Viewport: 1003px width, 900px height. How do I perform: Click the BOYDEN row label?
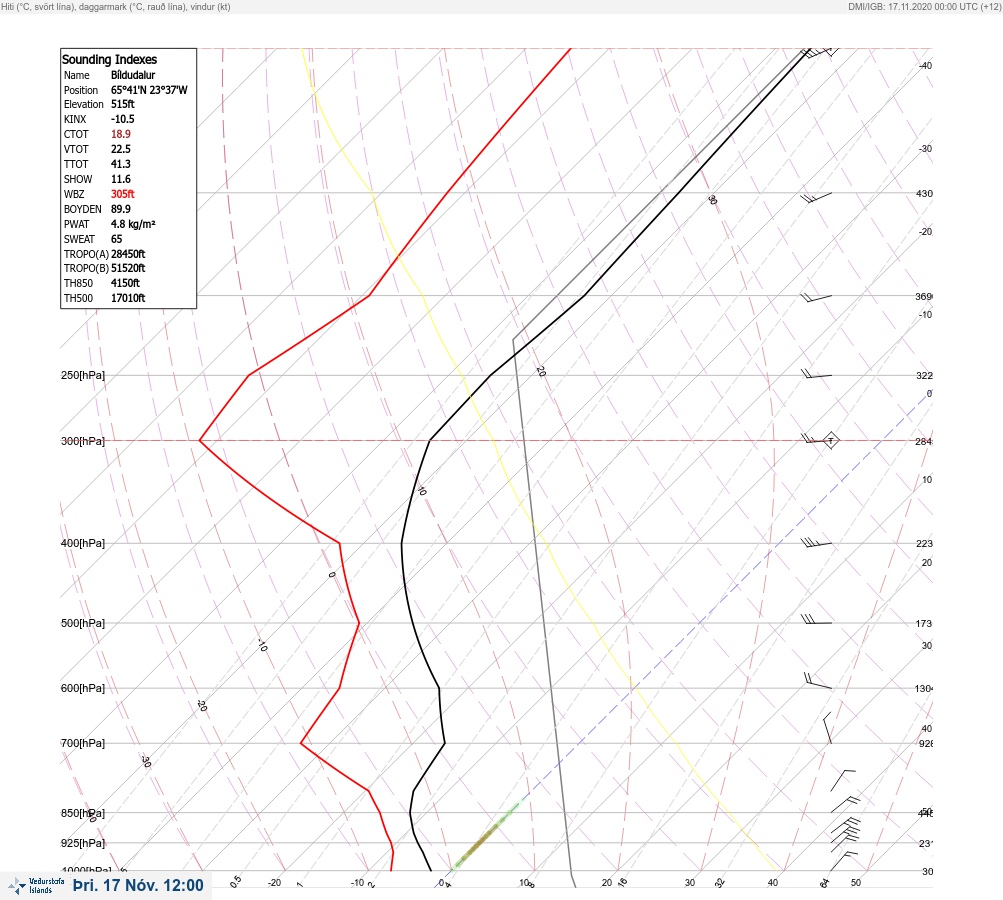point(83,209)
